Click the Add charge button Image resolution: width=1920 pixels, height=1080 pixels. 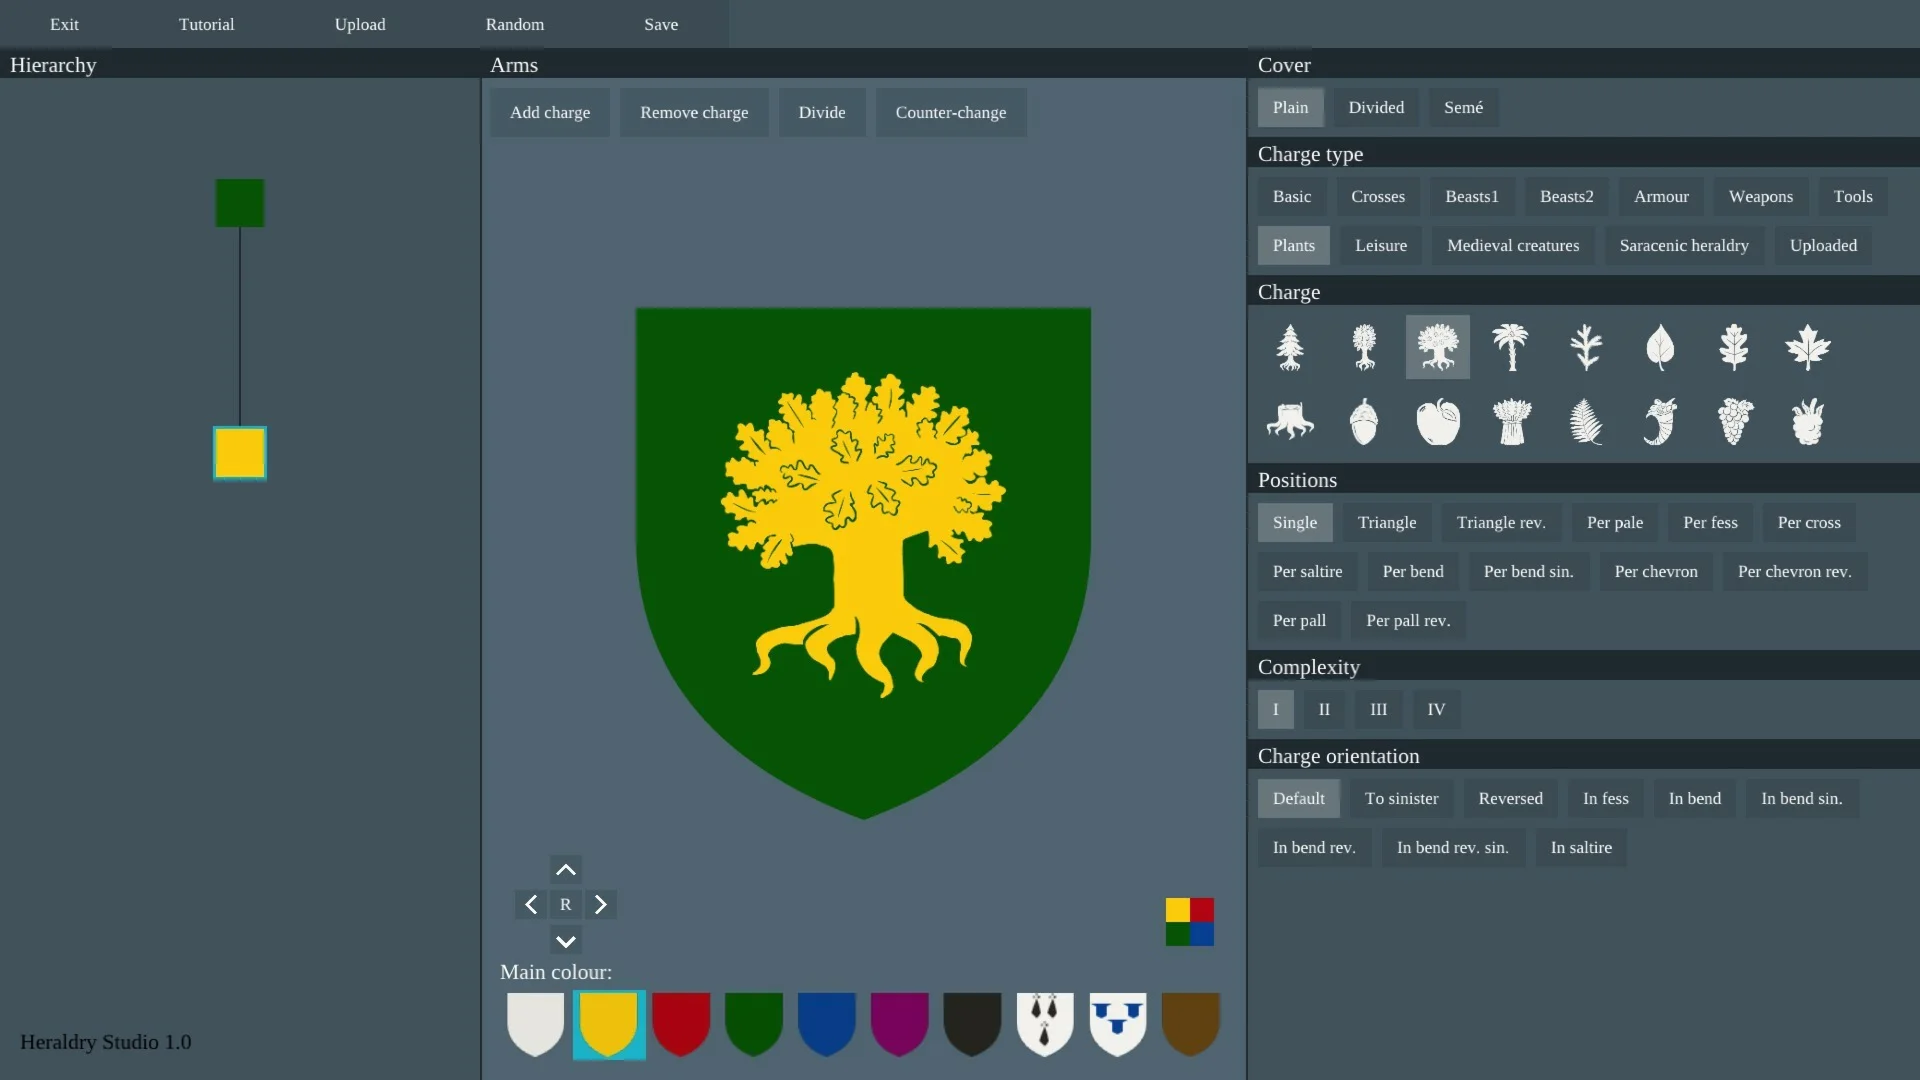point(550,112)
